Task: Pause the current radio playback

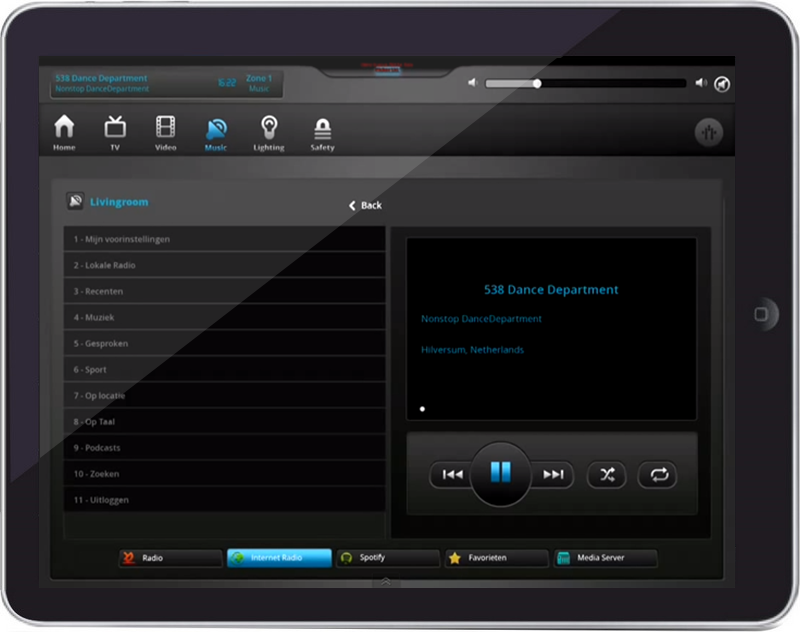Action: coord(500,473)
